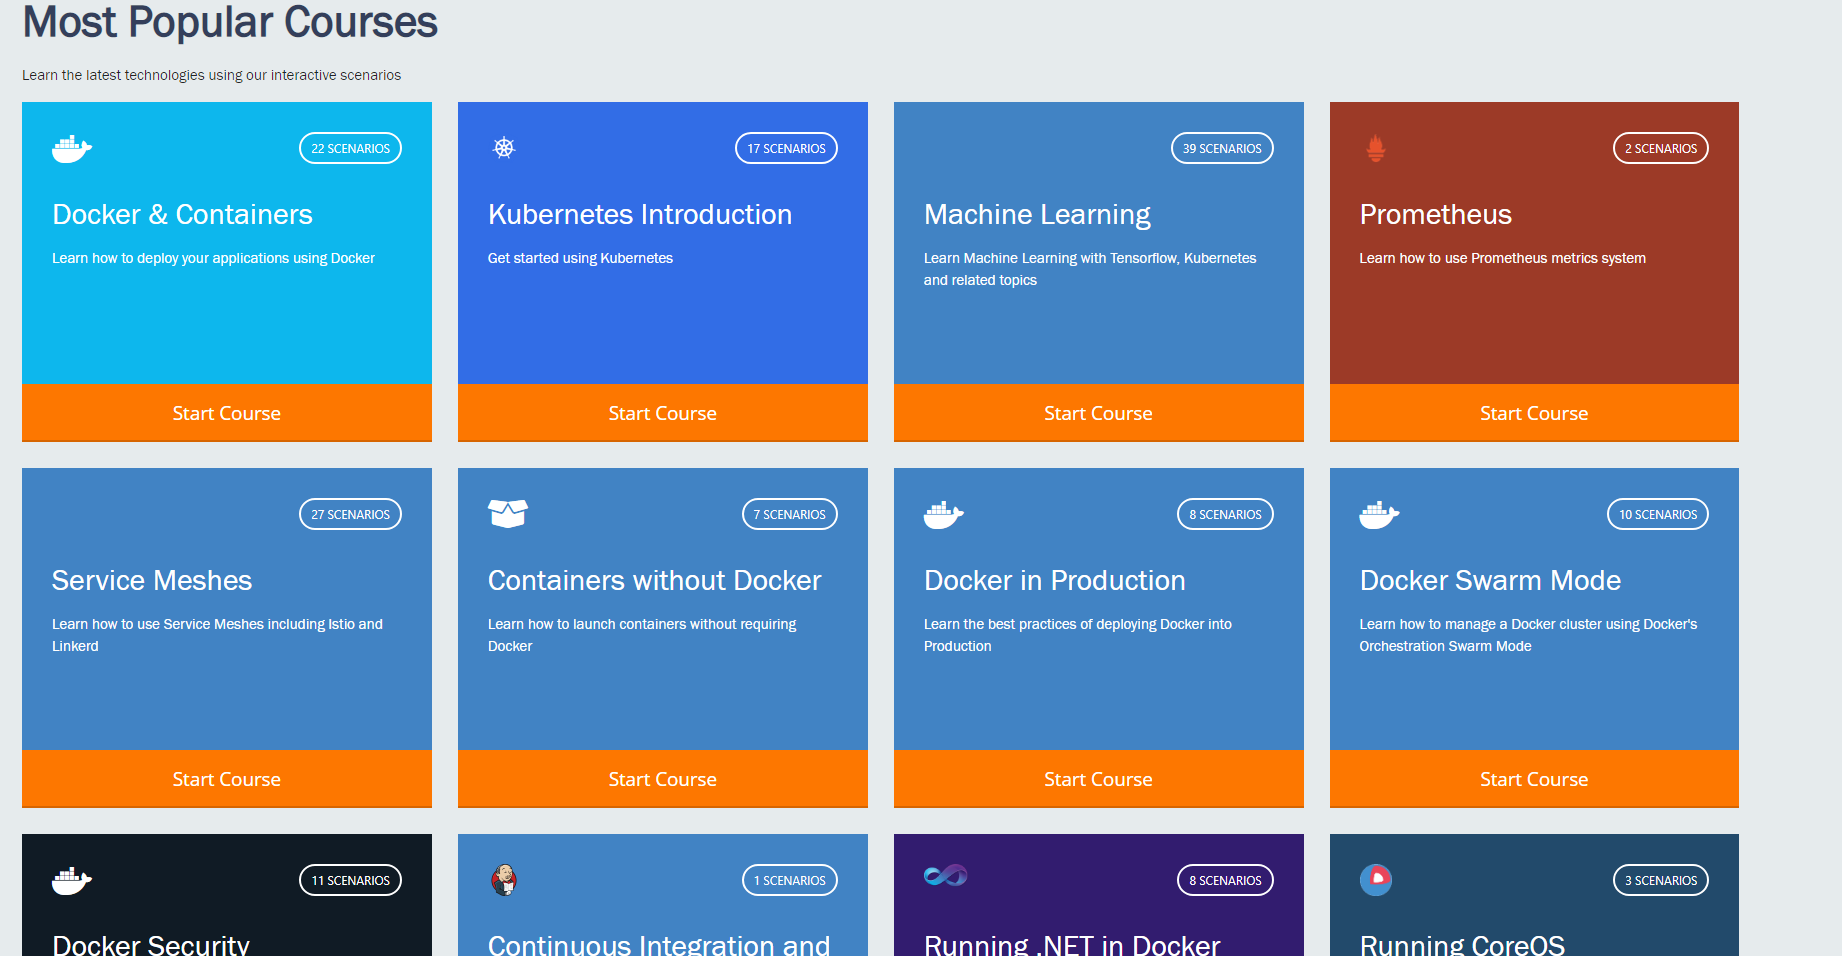Image resolution: width=1842 pixels, height=956 pixels.
Task: Open the Prometheus title
Action: [x=1436, y=214]
